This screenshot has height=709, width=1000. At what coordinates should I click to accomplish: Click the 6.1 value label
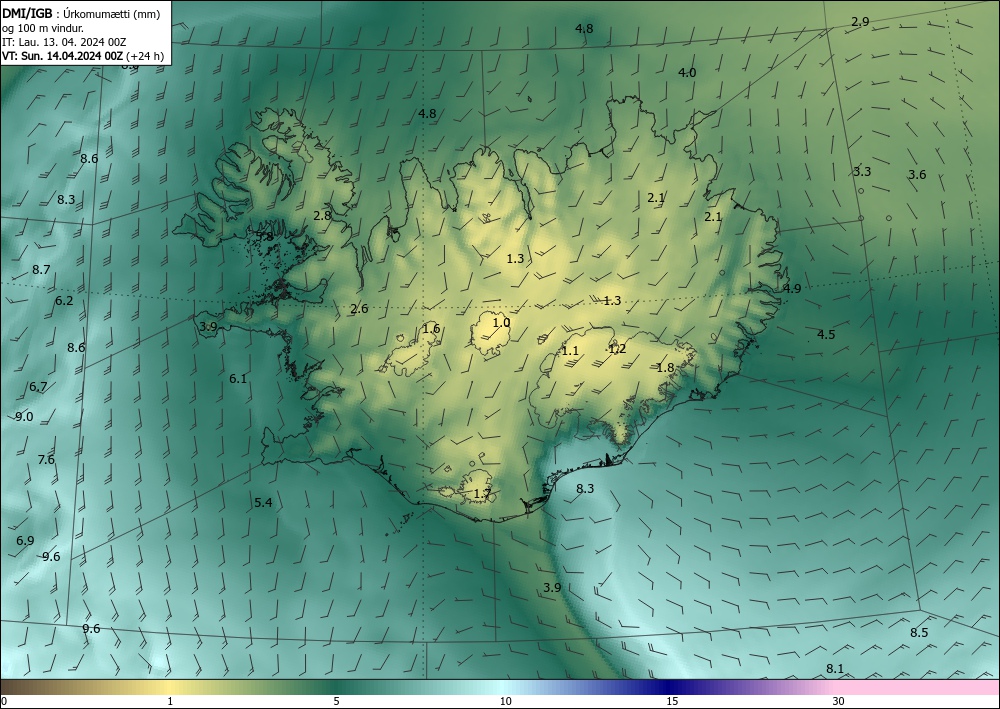[238, 379]
